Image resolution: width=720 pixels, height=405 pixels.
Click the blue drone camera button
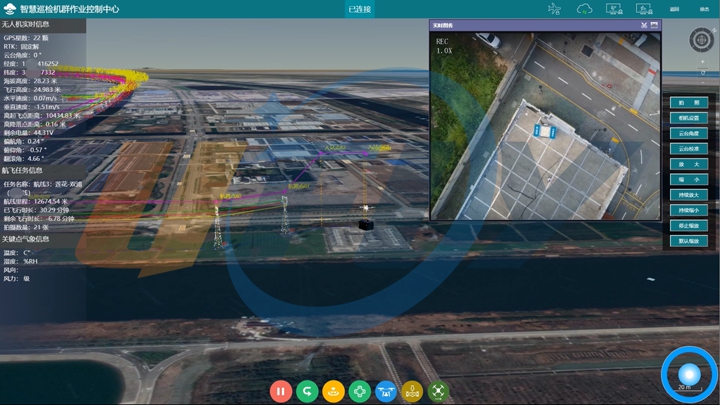pyautogui.click(x=386, y=392)
